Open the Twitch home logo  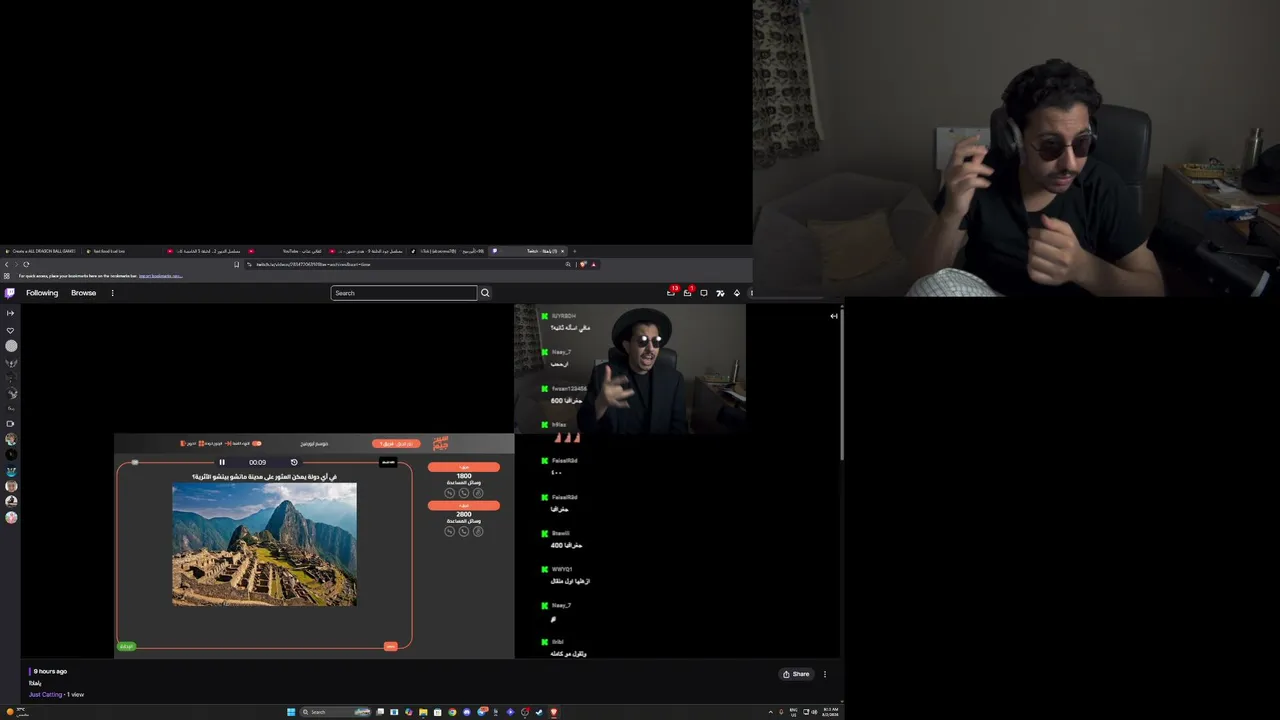tap(10, 293)
